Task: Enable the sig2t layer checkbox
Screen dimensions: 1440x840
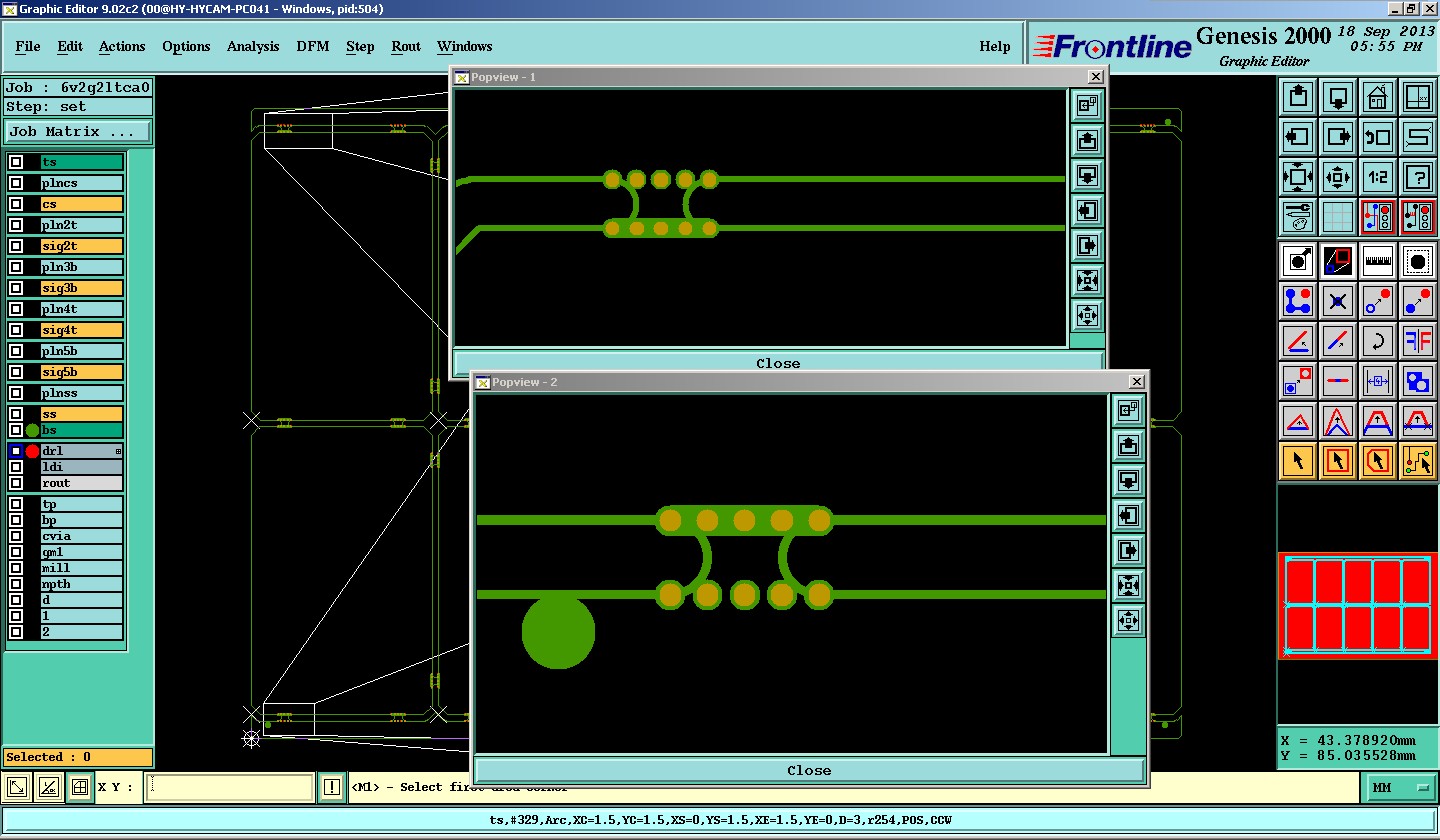Action: [16, 246]
